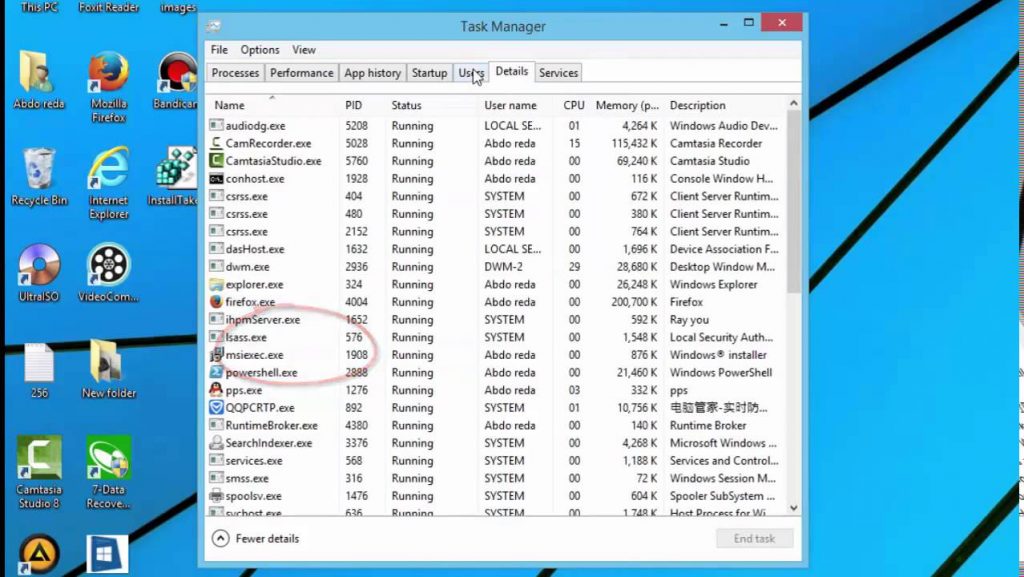The width and height of the screenshot is (1024, 577).
Task: Sort by the PID column header
Action: coord(363,104)
